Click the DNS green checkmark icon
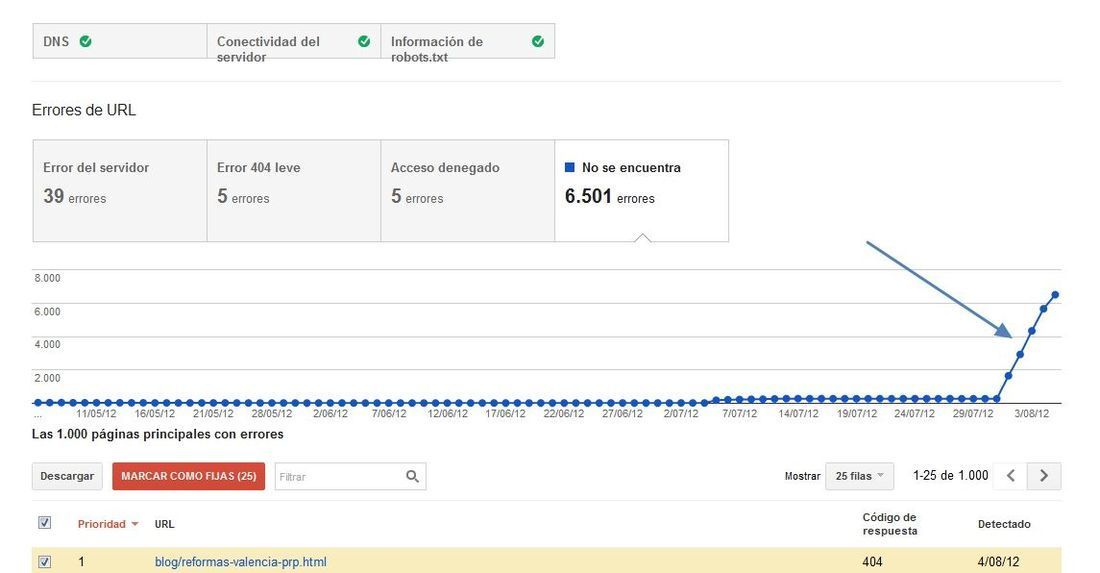 pos(86,41)
